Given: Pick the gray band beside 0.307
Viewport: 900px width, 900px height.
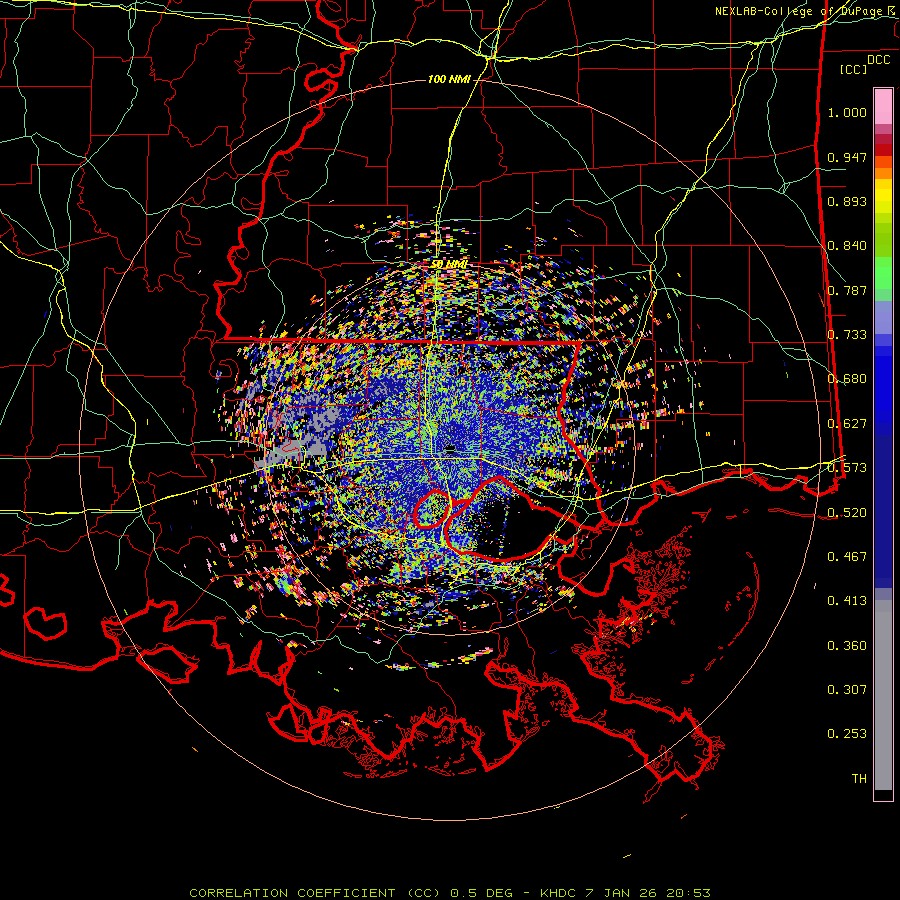Looking at the screenshot, I should (x=883, y=695).
